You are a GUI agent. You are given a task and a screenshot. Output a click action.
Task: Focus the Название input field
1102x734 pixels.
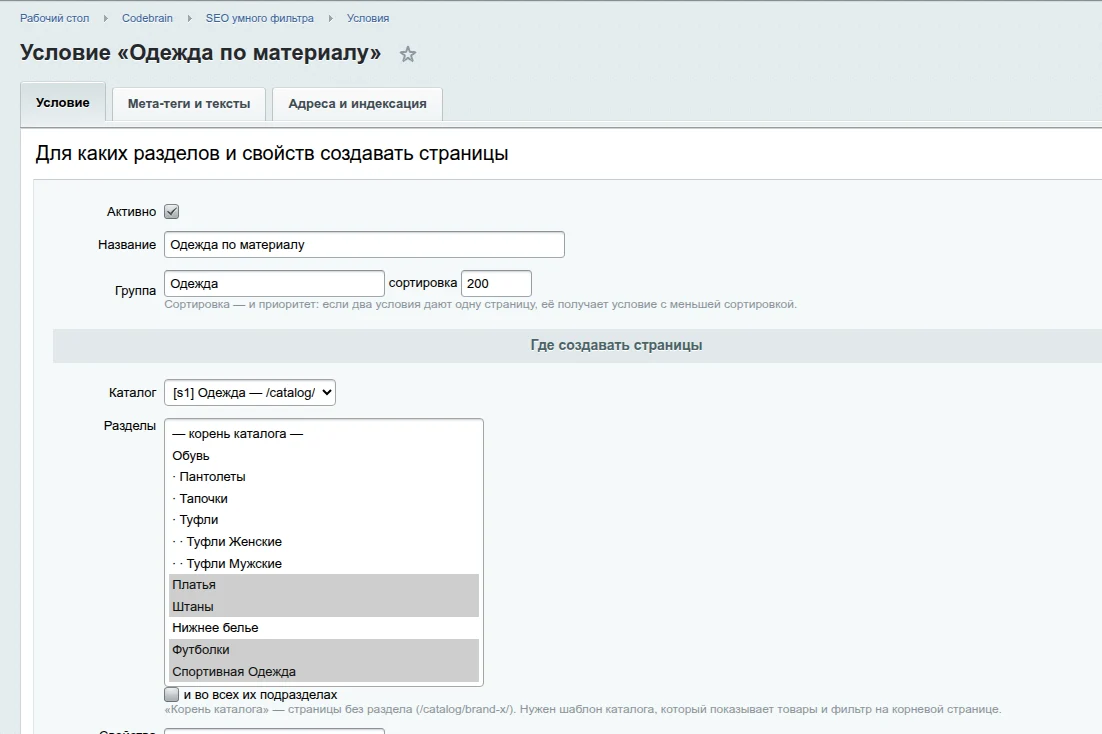pos(364,245)
